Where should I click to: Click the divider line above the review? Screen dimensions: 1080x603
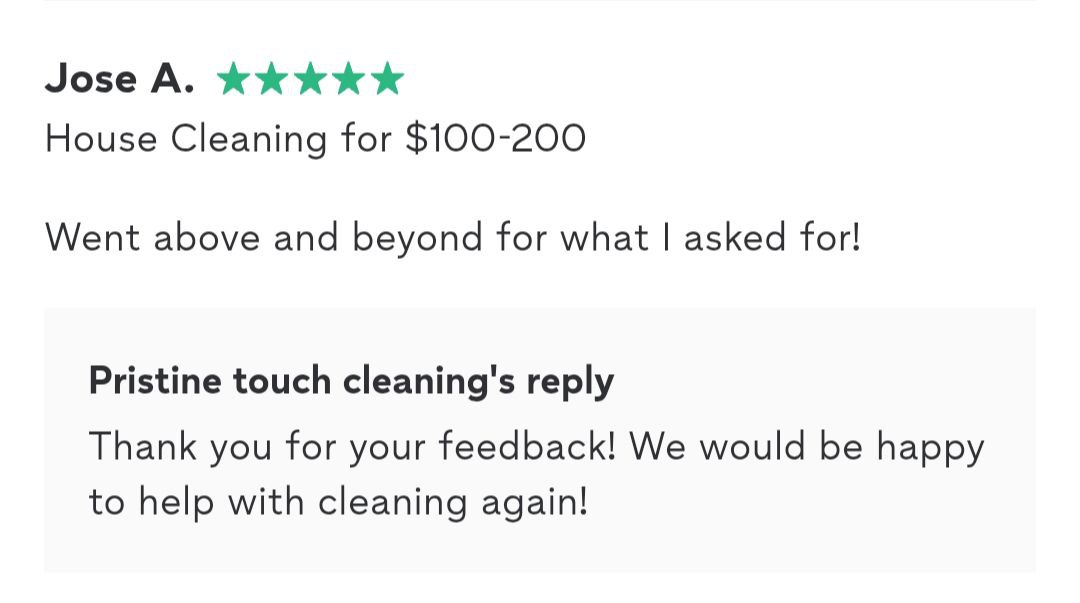tap(540, 1)
